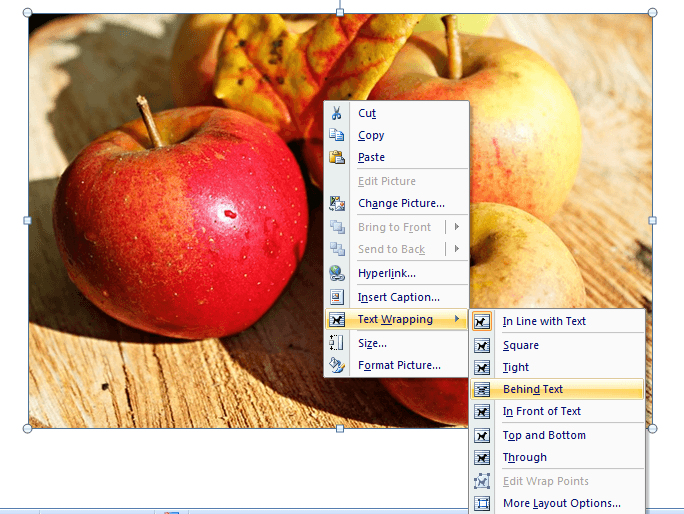The image size is (684, 514).
Task: Expand the Bring to Front submenu arrow
Action: [457, 227]
